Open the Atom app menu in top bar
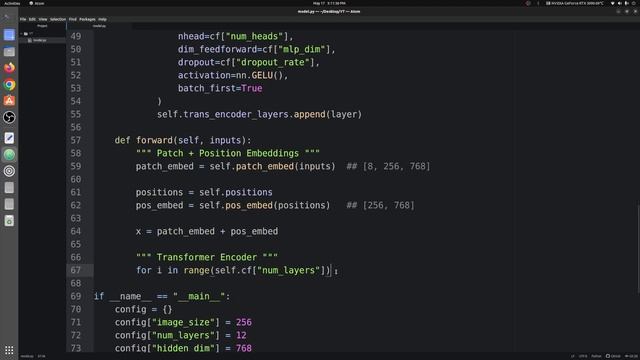The height and width of the screenshot is (360, 640). [x=37, y=3]
